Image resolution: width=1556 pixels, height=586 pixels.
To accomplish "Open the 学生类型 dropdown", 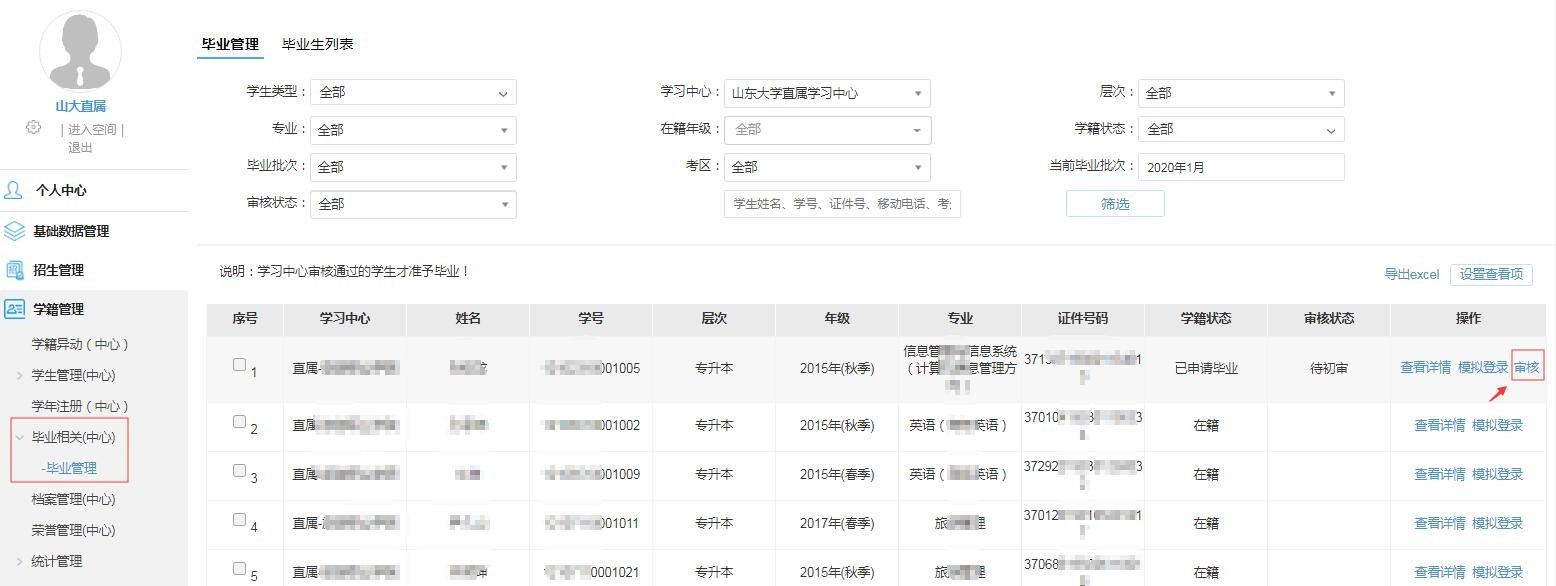I will 413,92.
